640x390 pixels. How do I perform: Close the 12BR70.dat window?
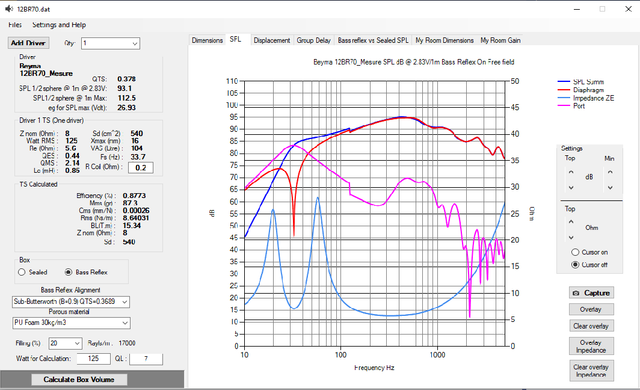point(629,9)
